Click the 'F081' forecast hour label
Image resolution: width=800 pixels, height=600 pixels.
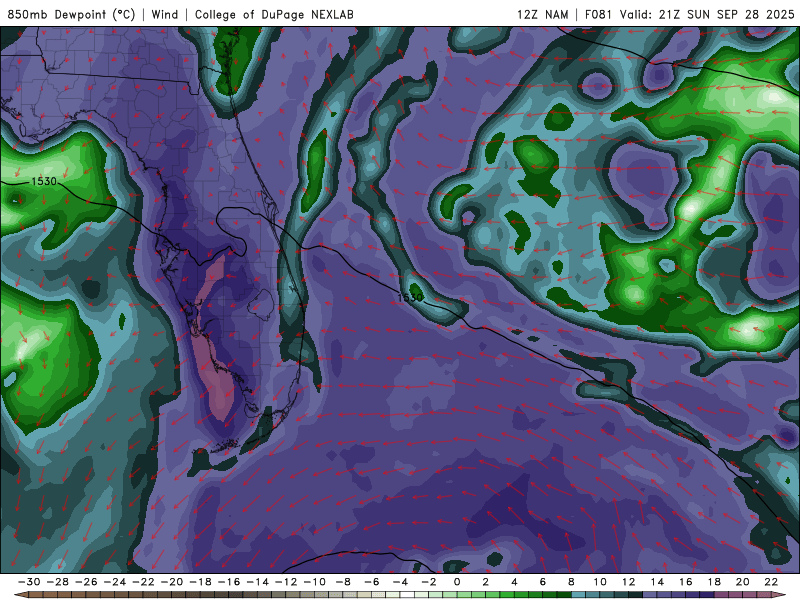coord(598,14)
